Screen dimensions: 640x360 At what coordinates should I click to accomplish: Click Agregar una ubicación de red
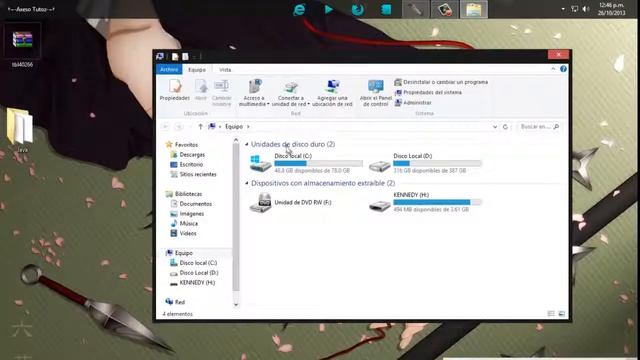(x=332, y=93)
